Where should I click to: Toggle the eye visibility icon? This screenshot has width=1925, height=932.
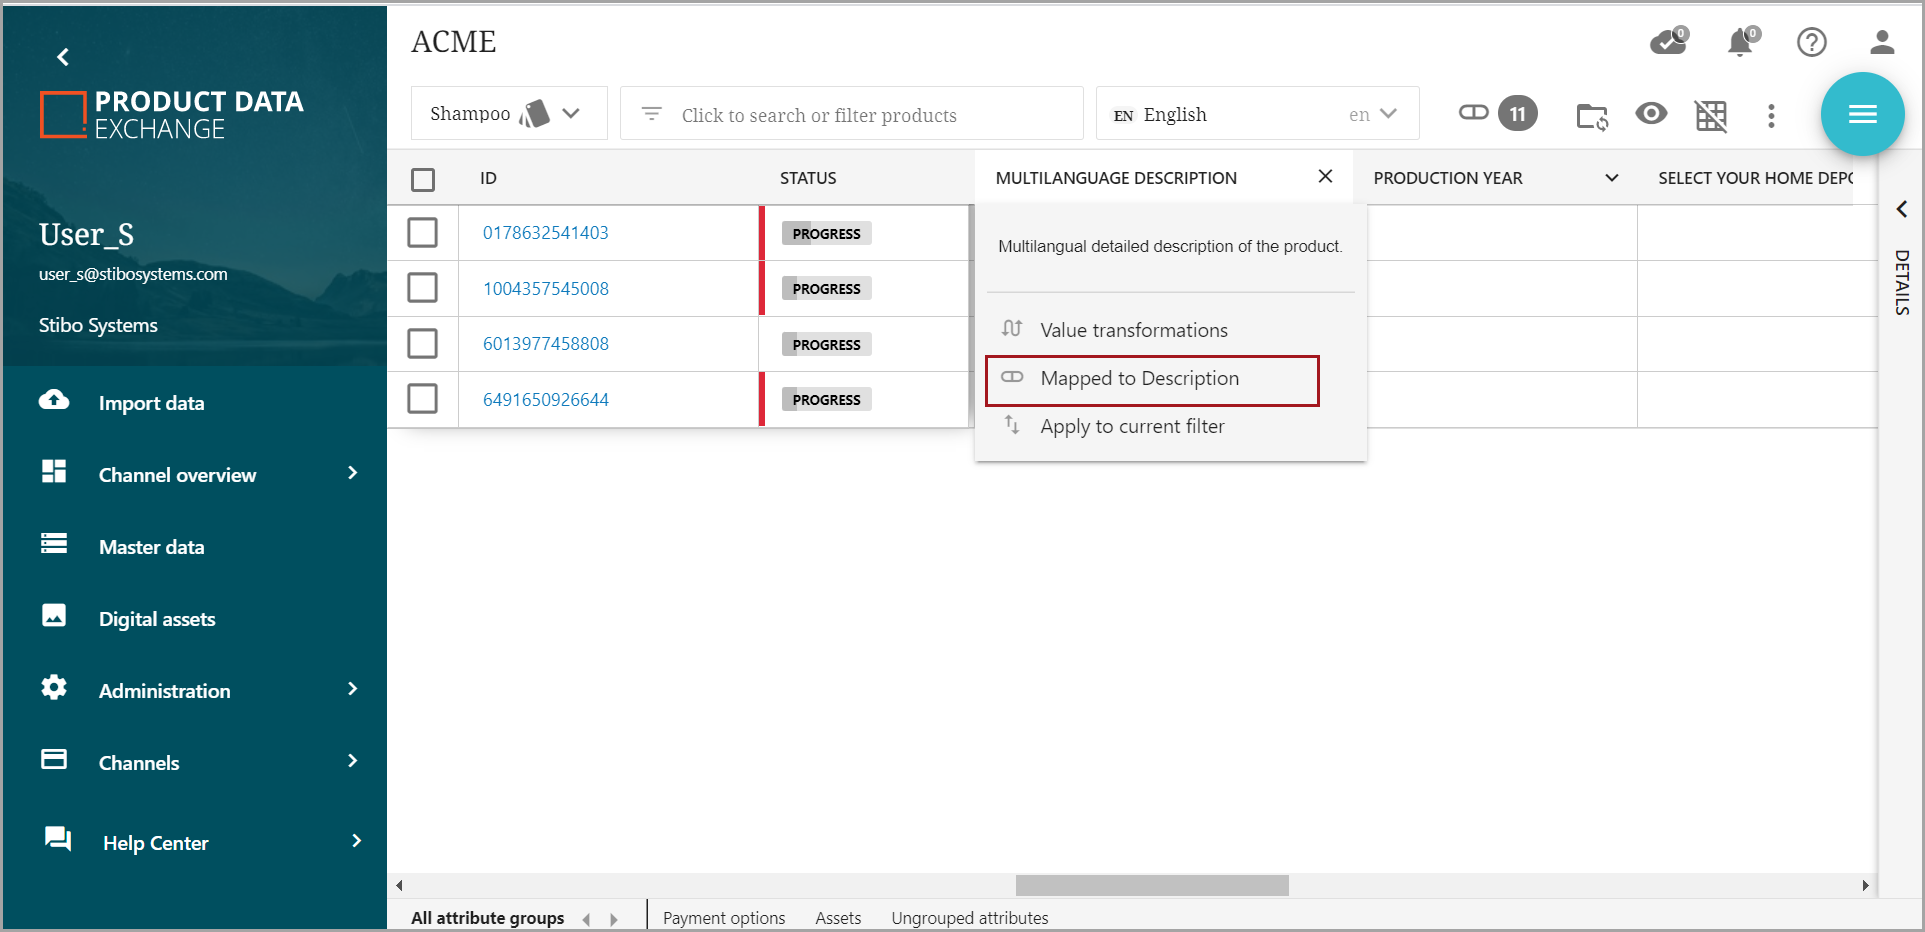[x=1651, y=114]
